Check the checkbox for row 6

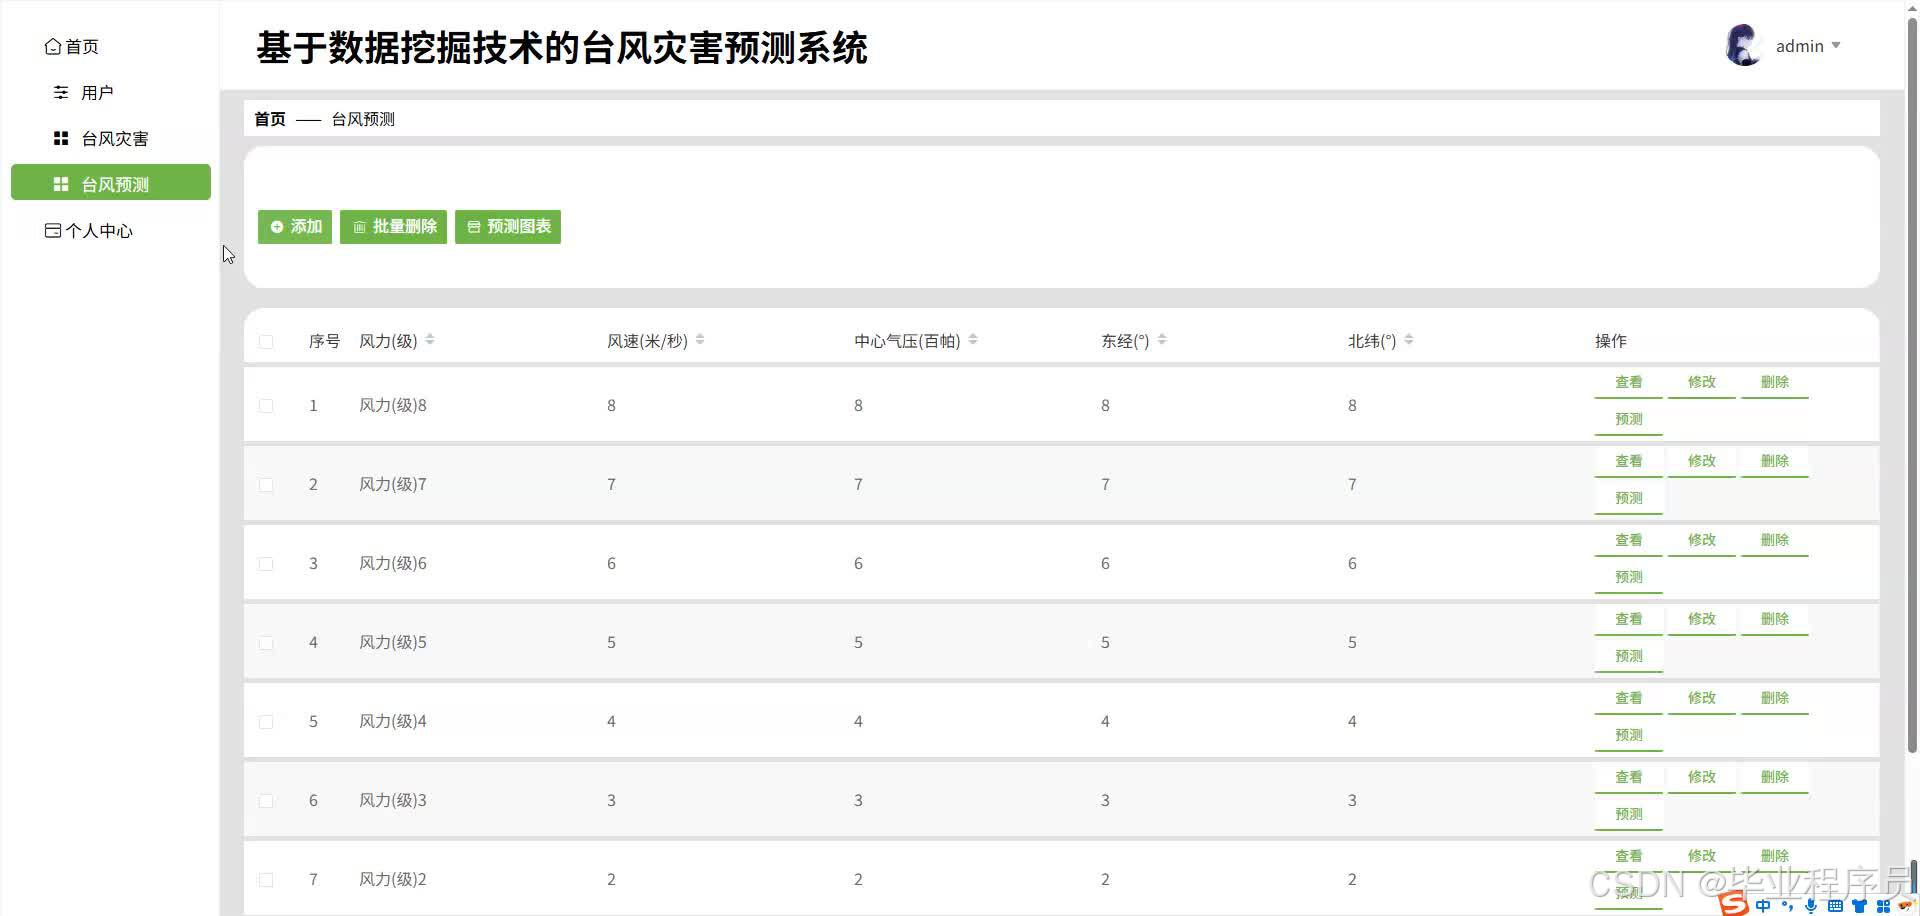(x=266, y=801)
